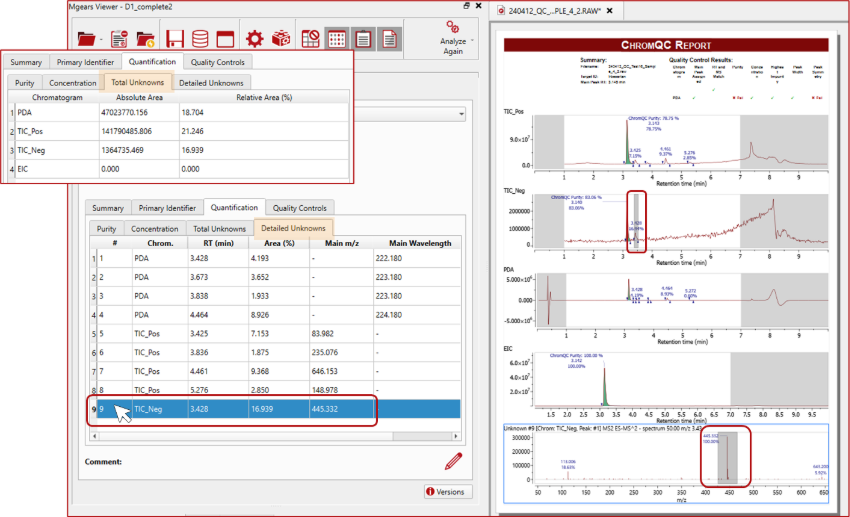Click the pencil edit comment icon
Image resolution: width=850 pixels, height=517 pixels.
[453, 461]
